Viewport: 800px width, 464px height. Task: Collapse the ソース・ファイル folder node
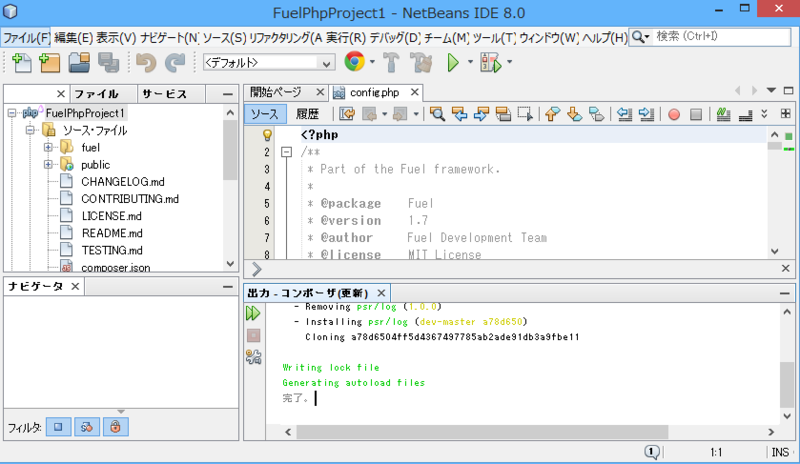click(x=30, y=130)
